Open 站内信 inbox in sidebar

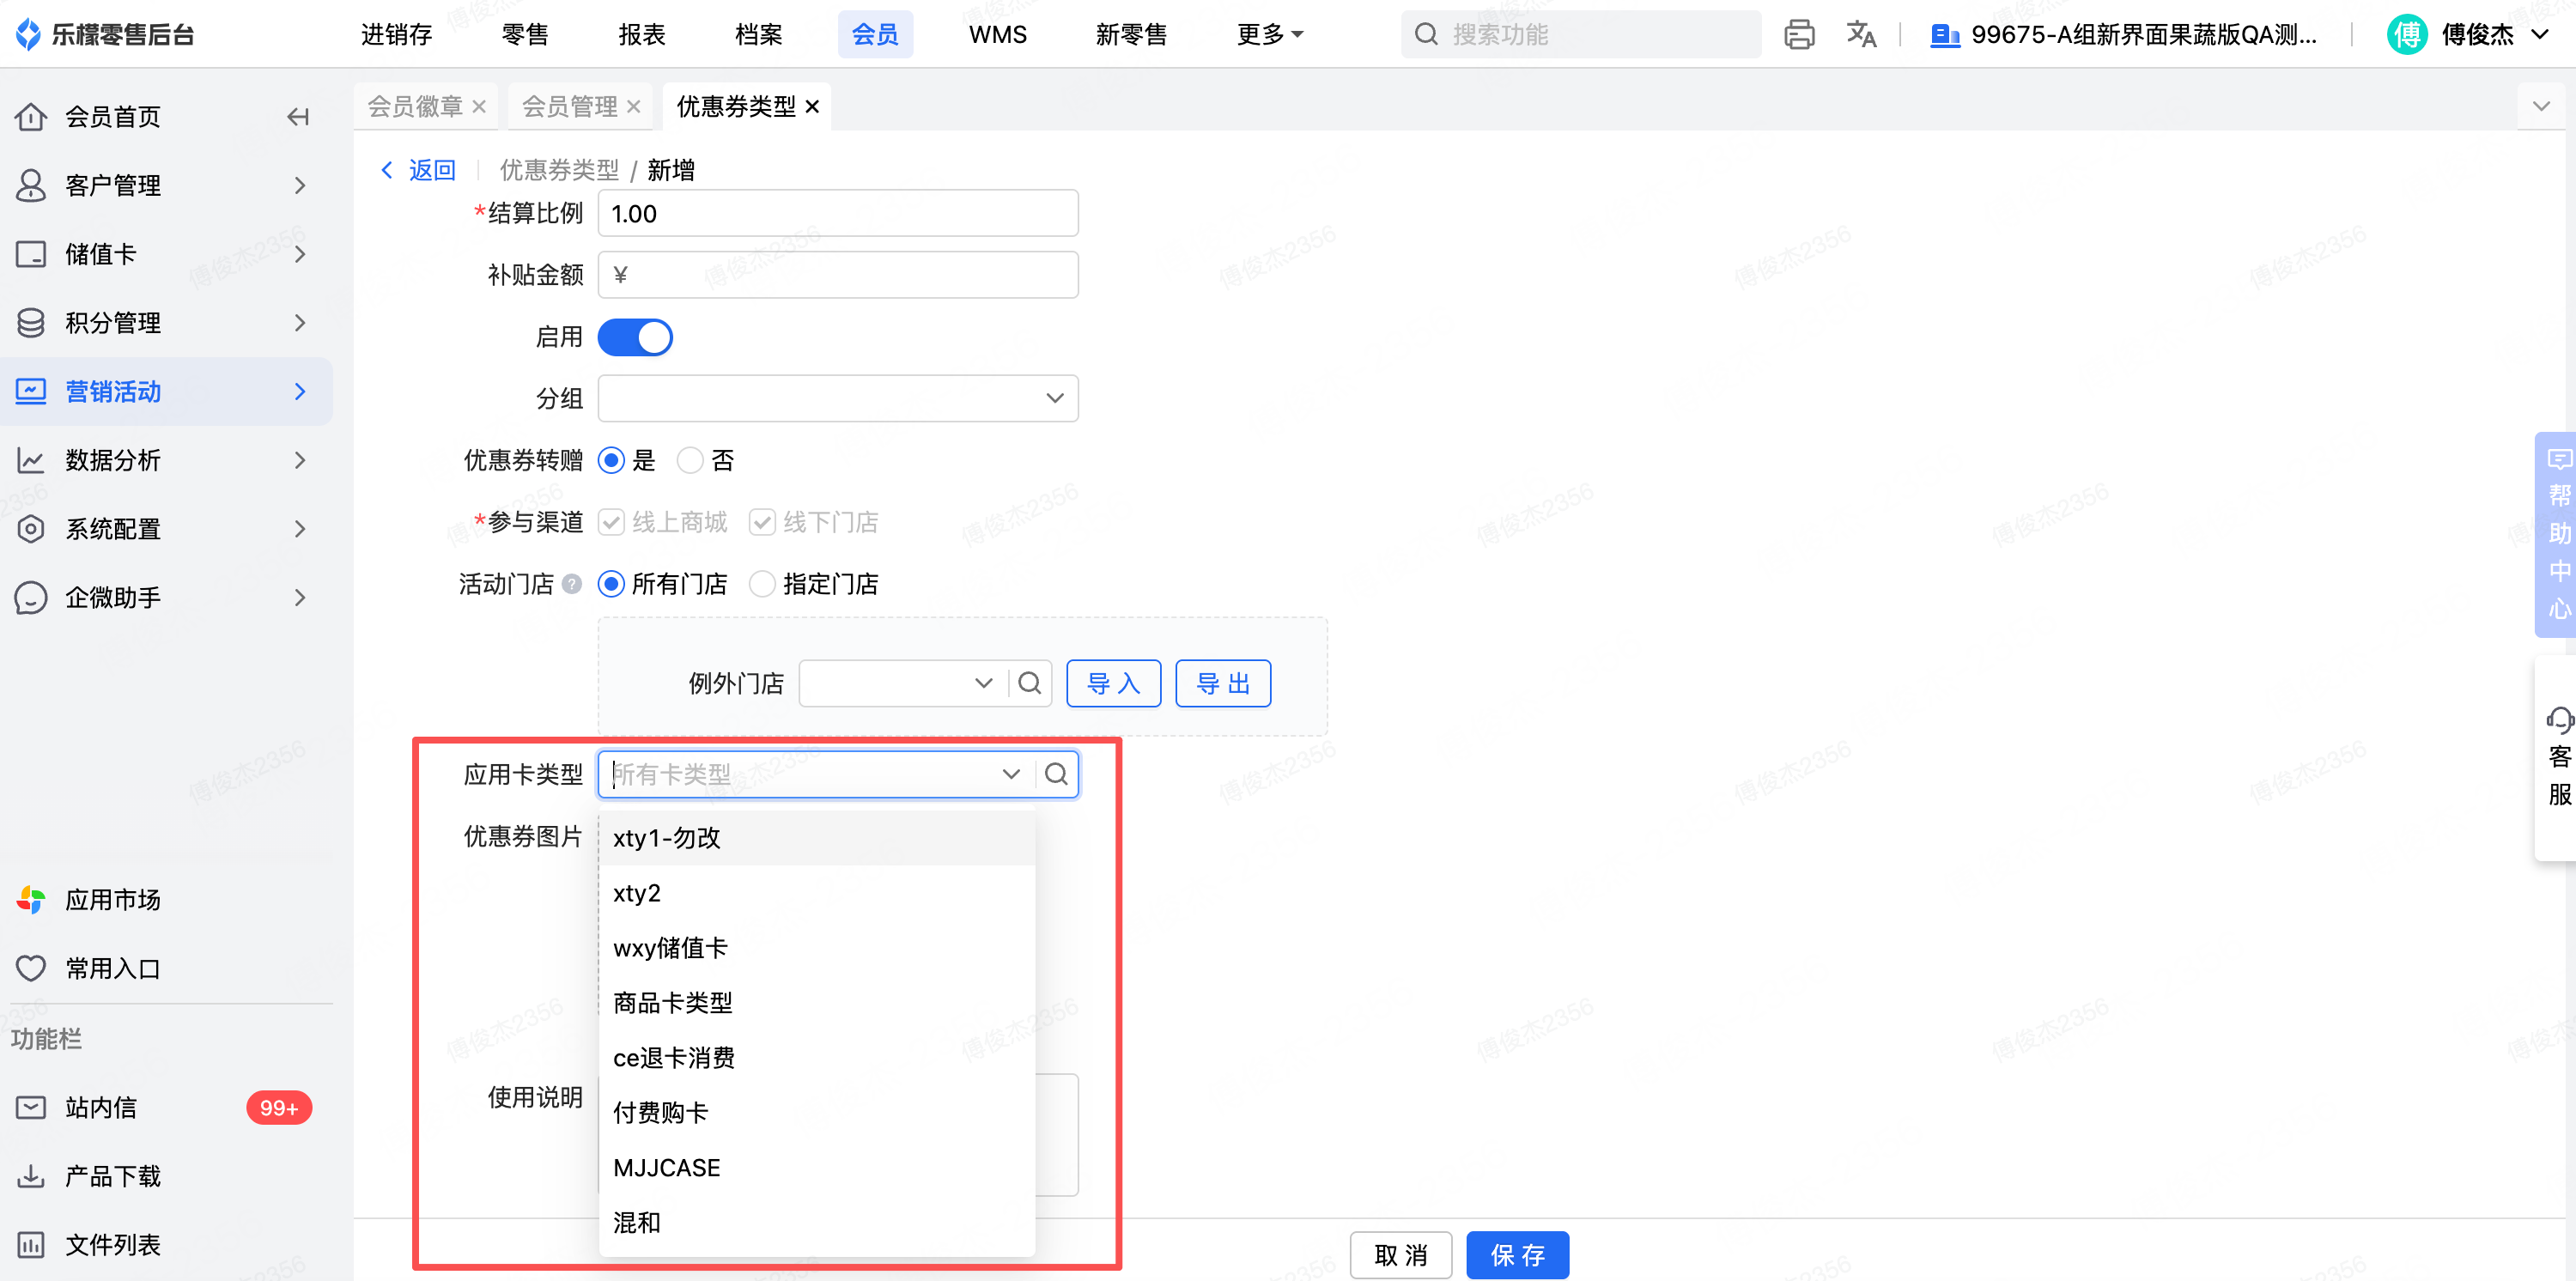click(100, 1108)
